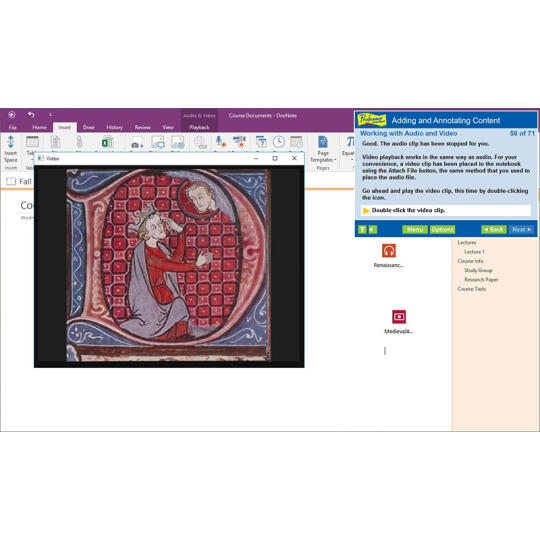
Task: Click the Link globe icon
Action: pos(200,142)
